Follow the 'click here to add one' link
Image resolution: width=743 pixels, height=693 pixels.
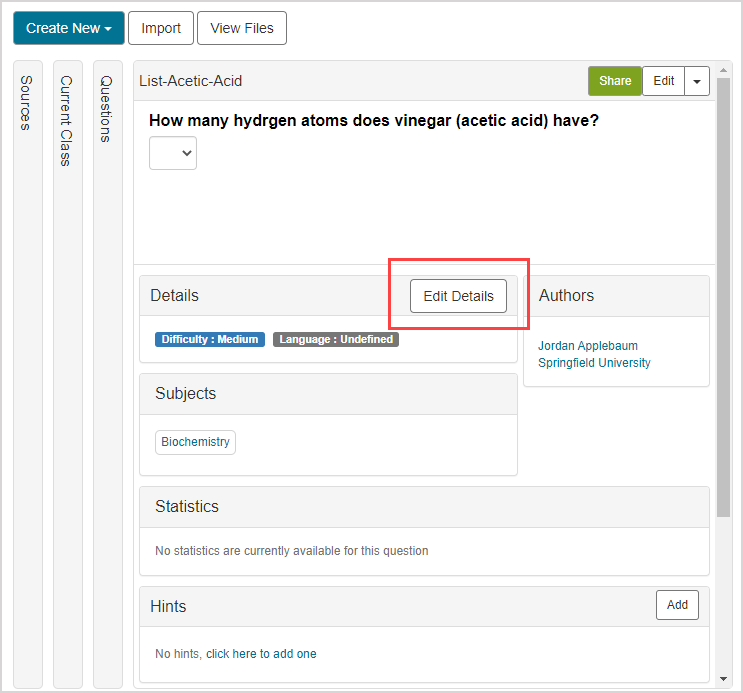(x=261, y=654)
